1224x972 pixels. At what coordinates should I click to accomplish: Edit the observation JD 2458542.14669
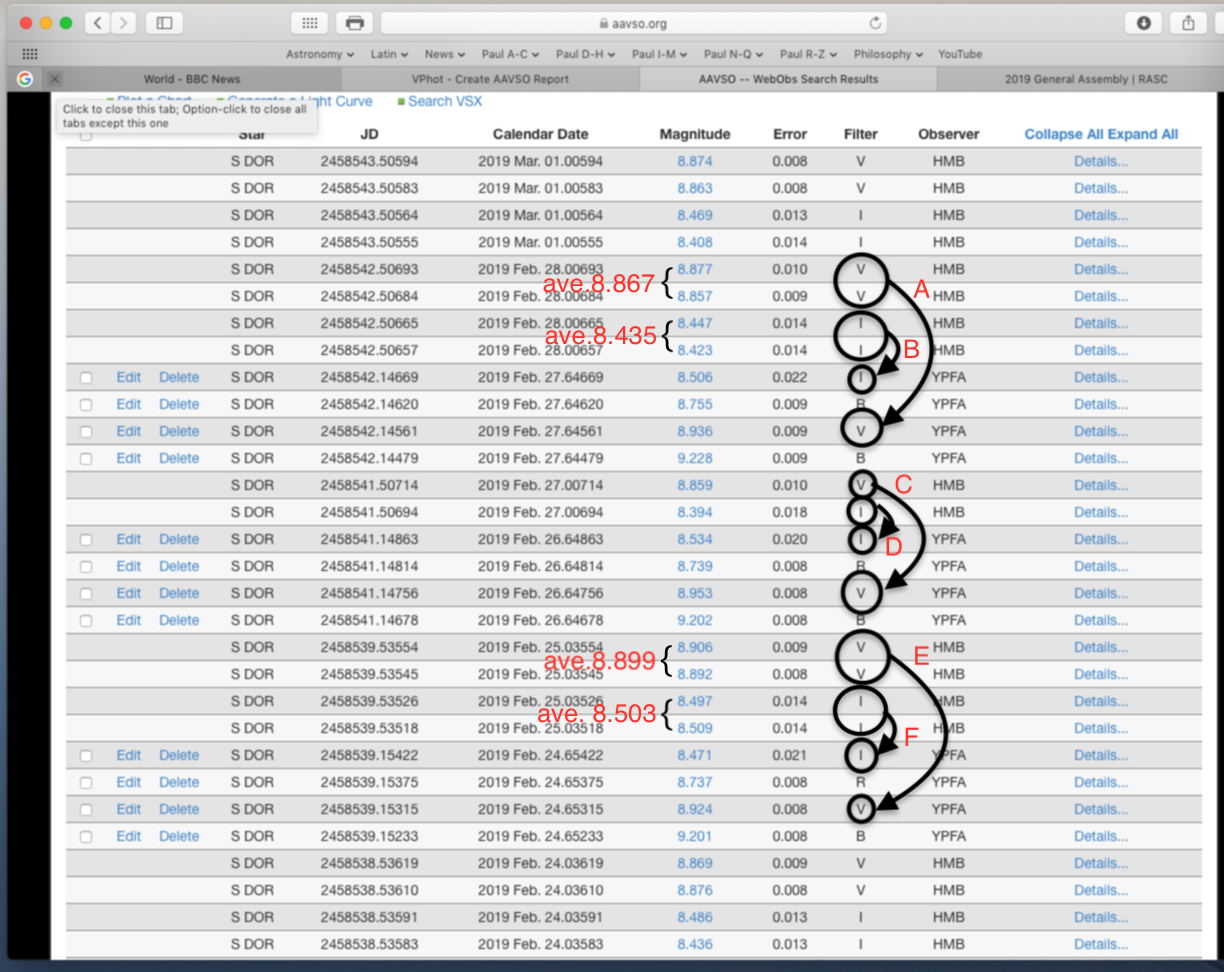pos(129,378)
